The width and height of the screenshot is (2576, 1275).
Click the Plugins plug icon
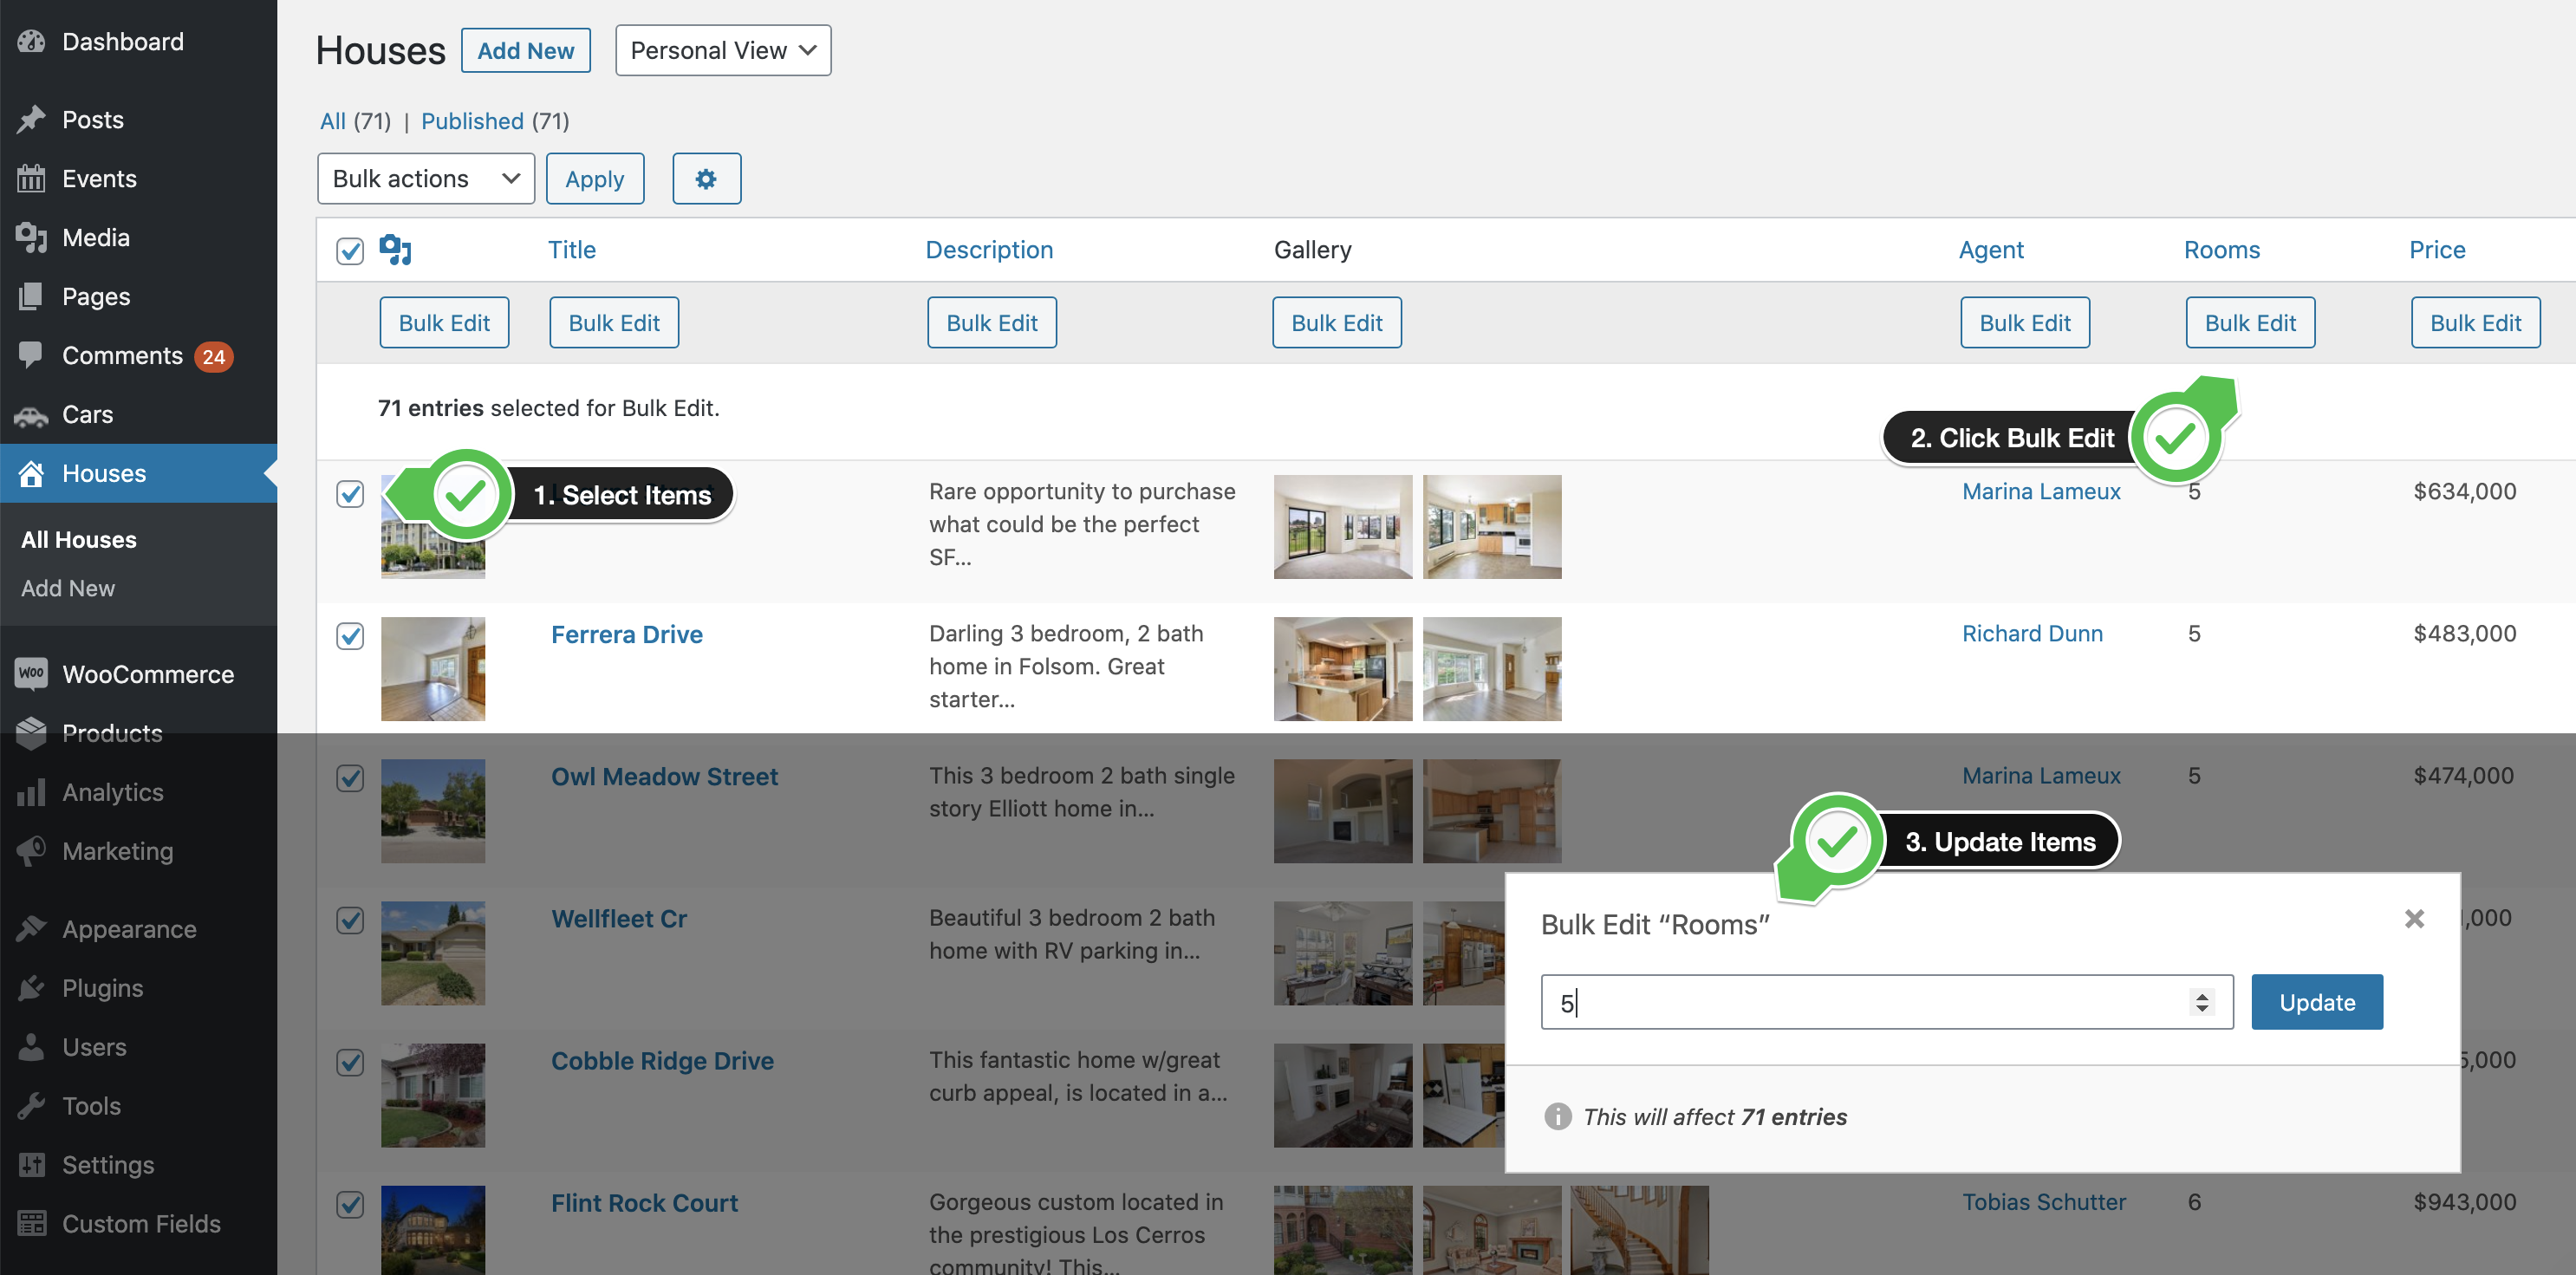(31, 988)
